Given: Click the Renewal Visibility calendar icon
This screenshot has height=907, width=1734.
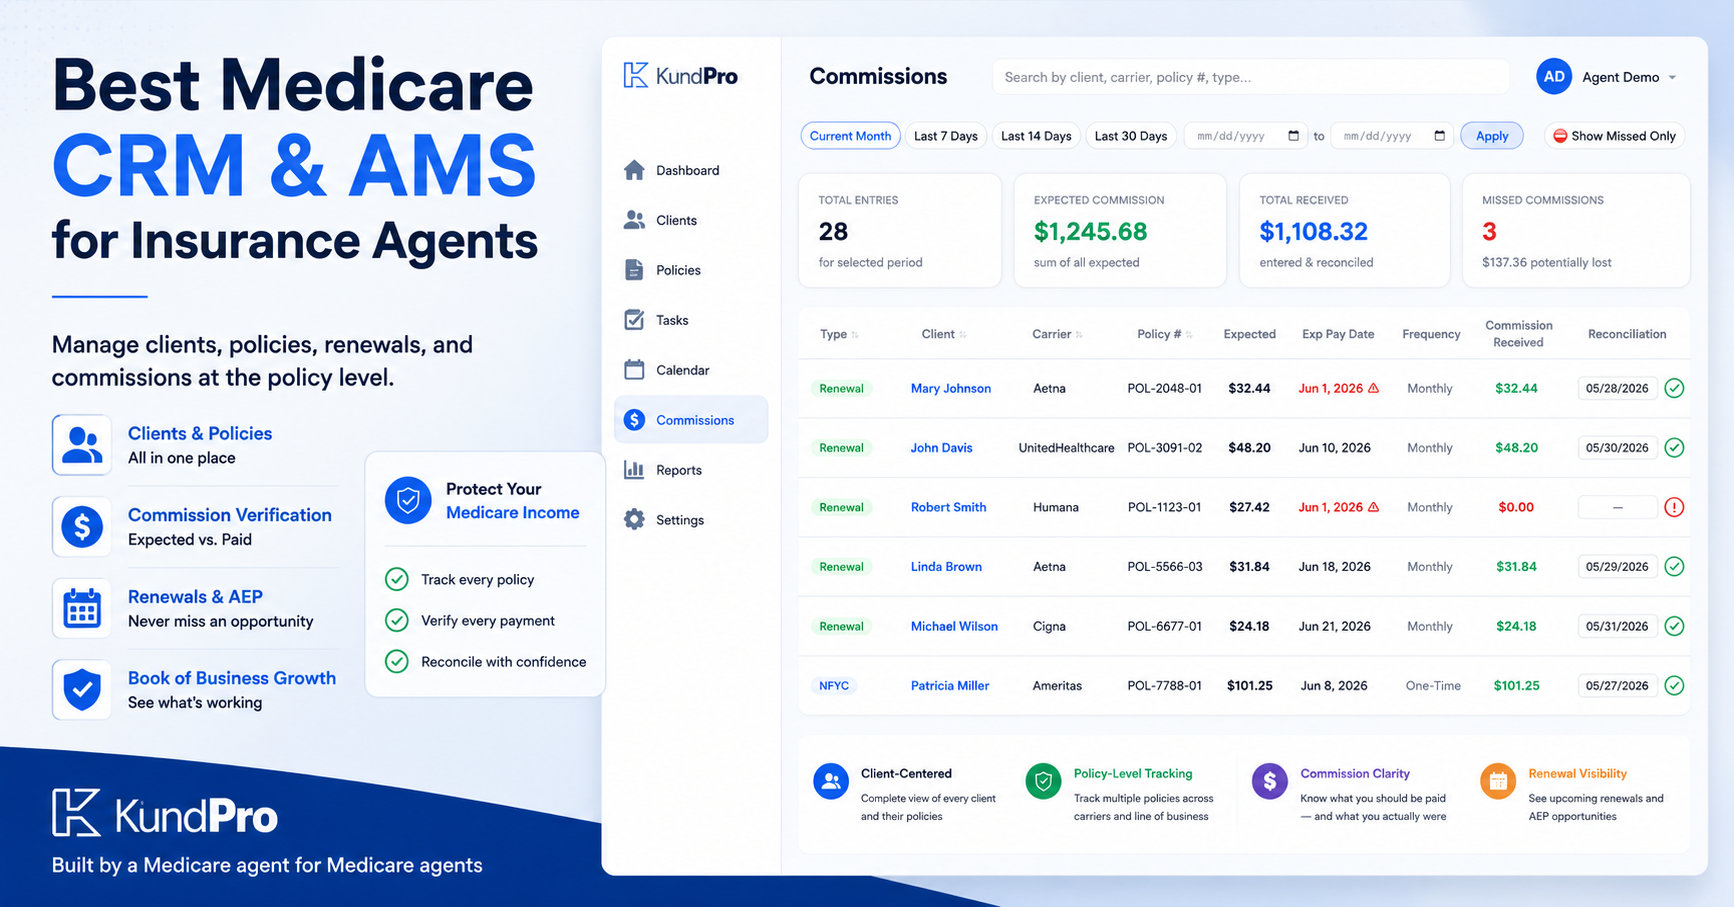Looking at the screenshot, I should (x=1498, y=782).
